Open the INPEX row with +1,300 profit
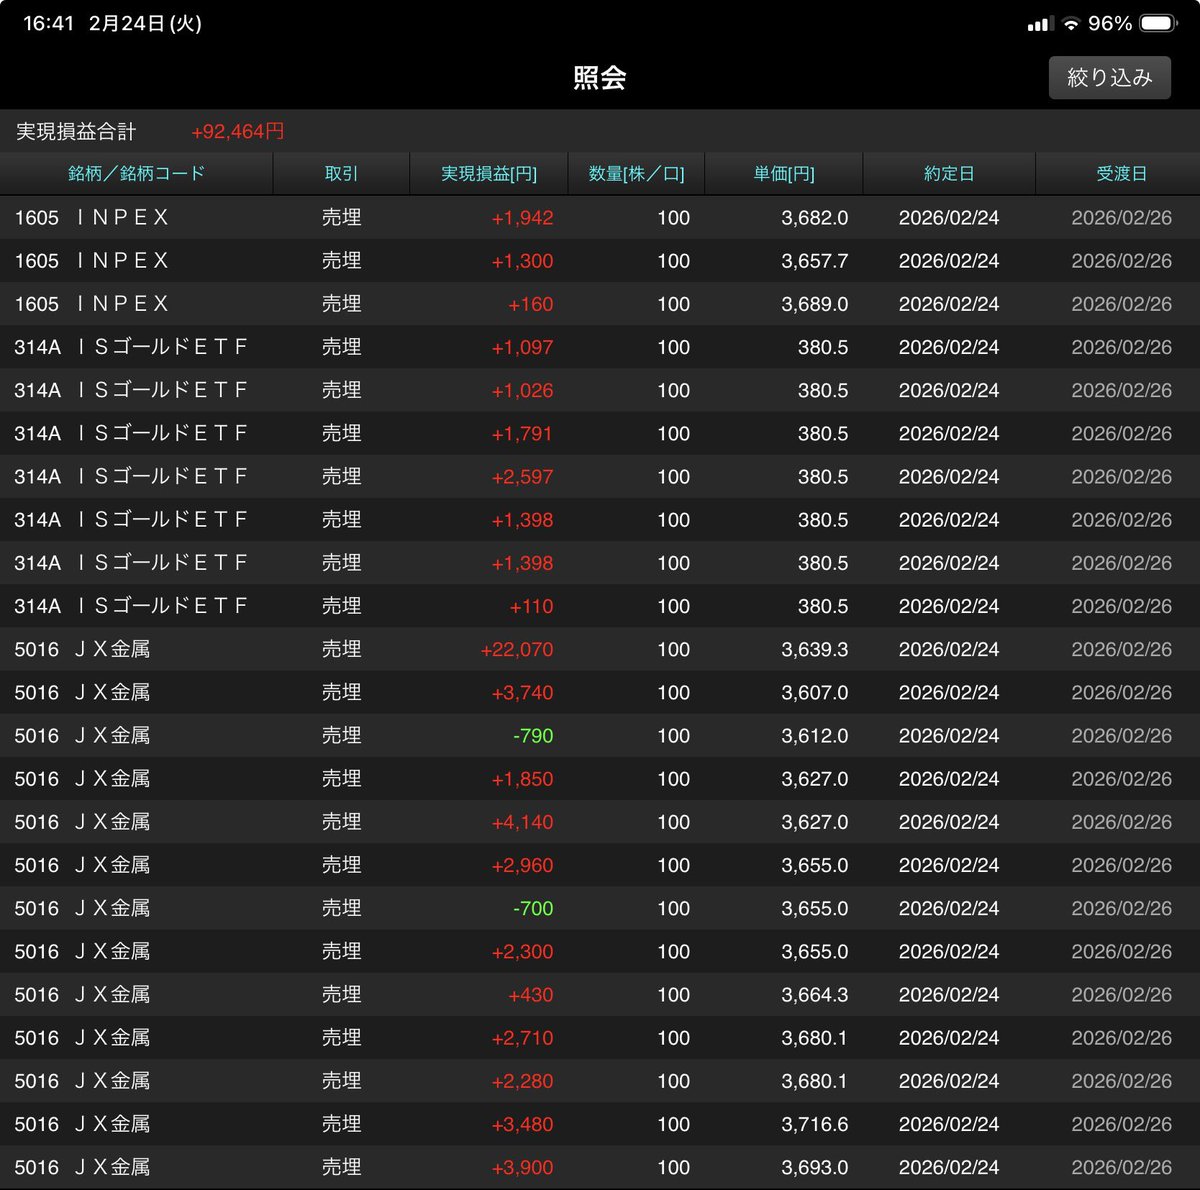The width and height of the screenshot is (1200, 1190). pyautogui.click(x=600, y=260)
